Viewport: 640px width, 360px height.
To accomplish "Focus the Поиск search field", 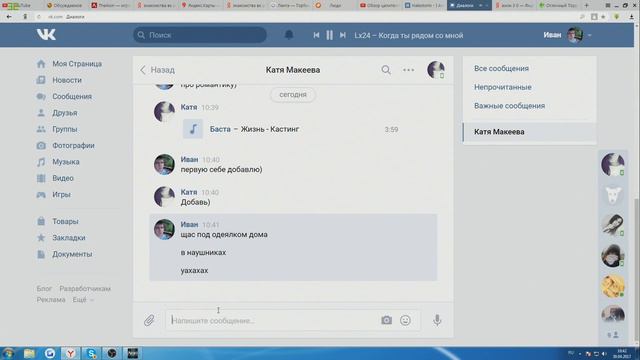I will (x=200, y=35).
